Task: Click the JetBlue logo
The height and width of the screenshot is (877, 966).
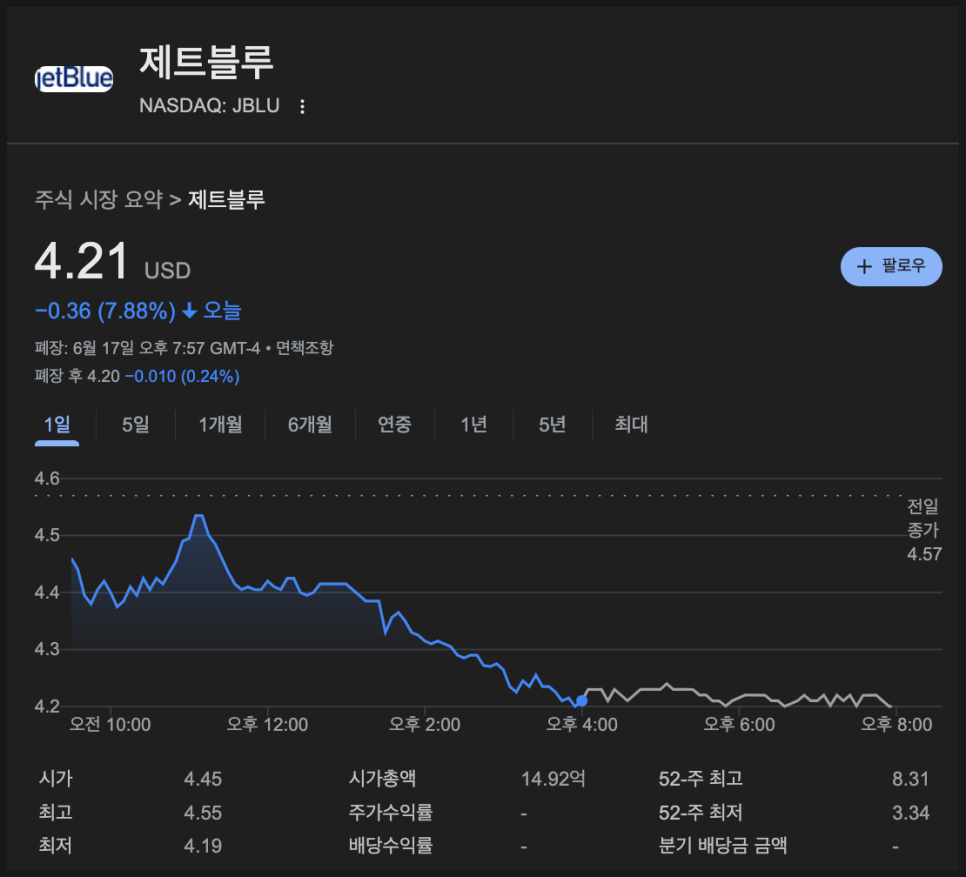Action: click(x=74, y=79)
